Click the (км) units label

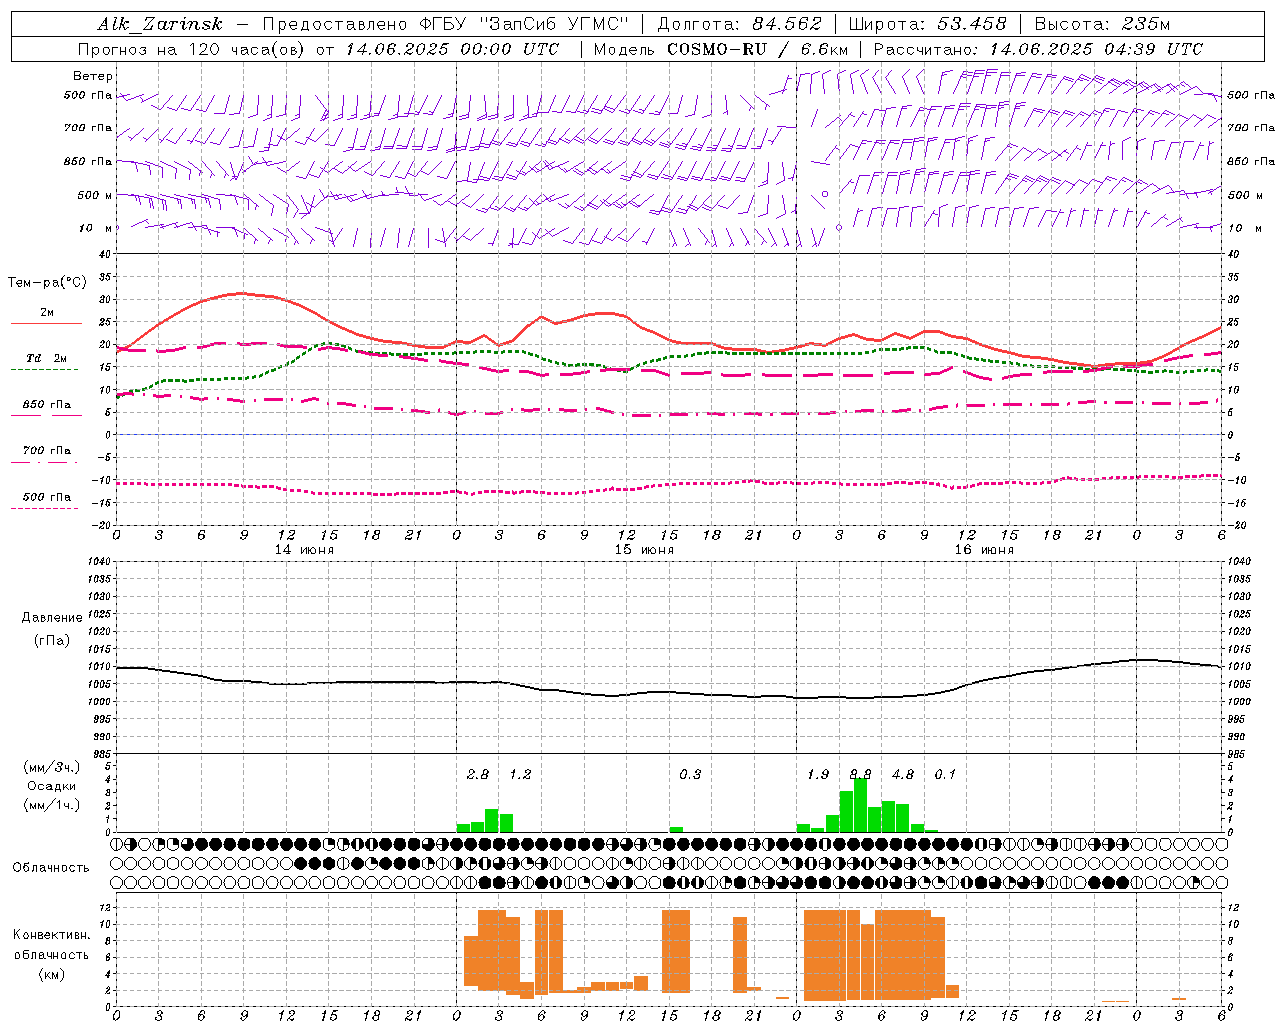(53, 974)
